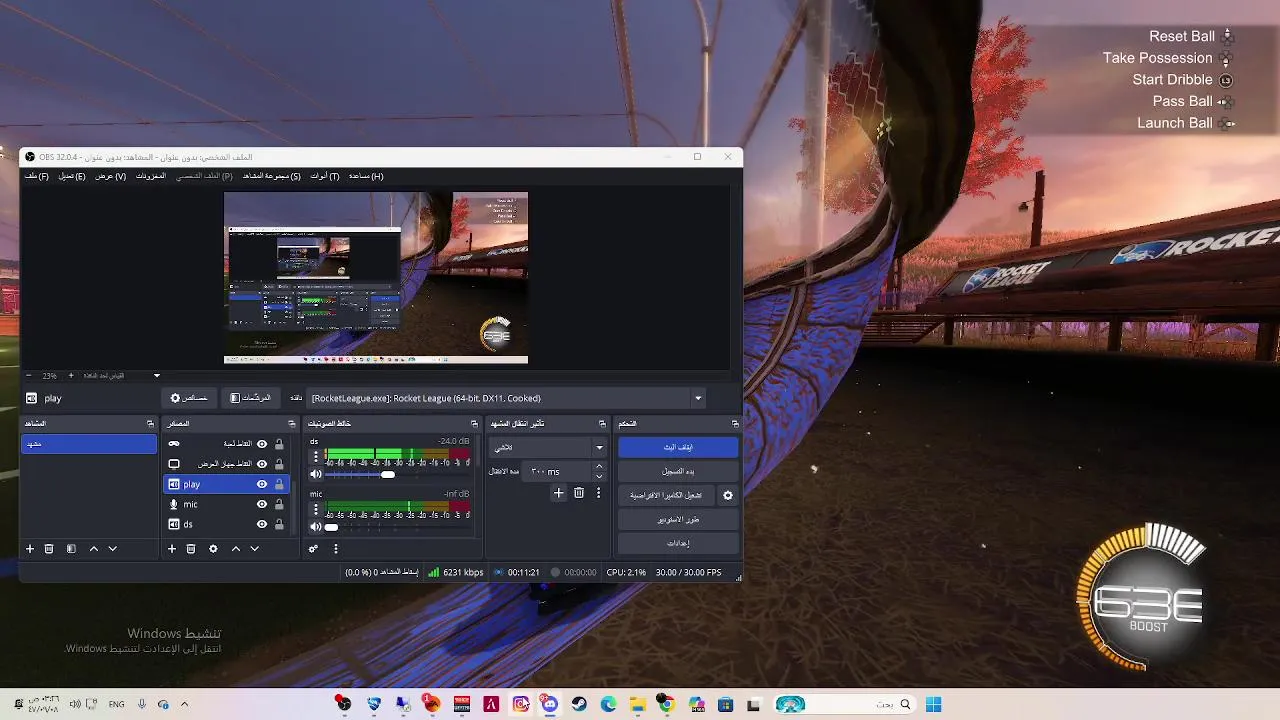Screen dimensions: 1280x720
Task: Toggle lock on ds source
Action: tap(279, 524)
